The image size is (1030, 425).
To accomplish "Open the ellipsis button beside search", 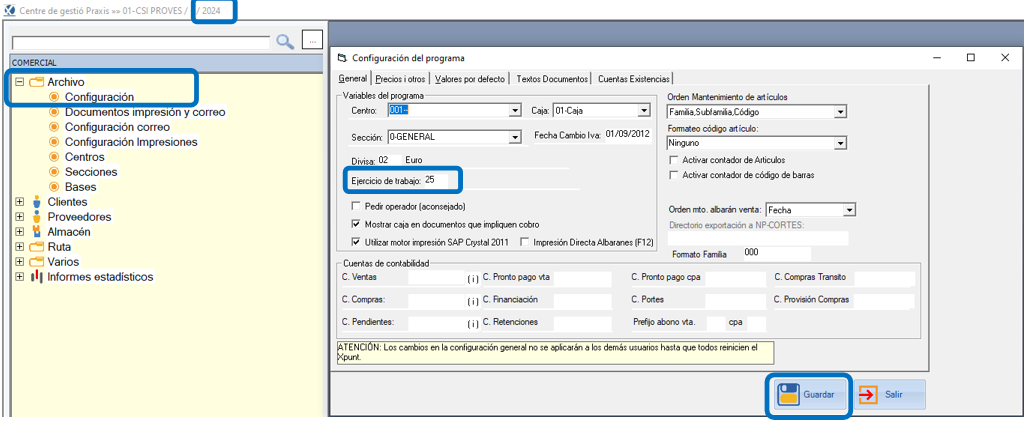I will pyautogui.click(x=312, y=40).
